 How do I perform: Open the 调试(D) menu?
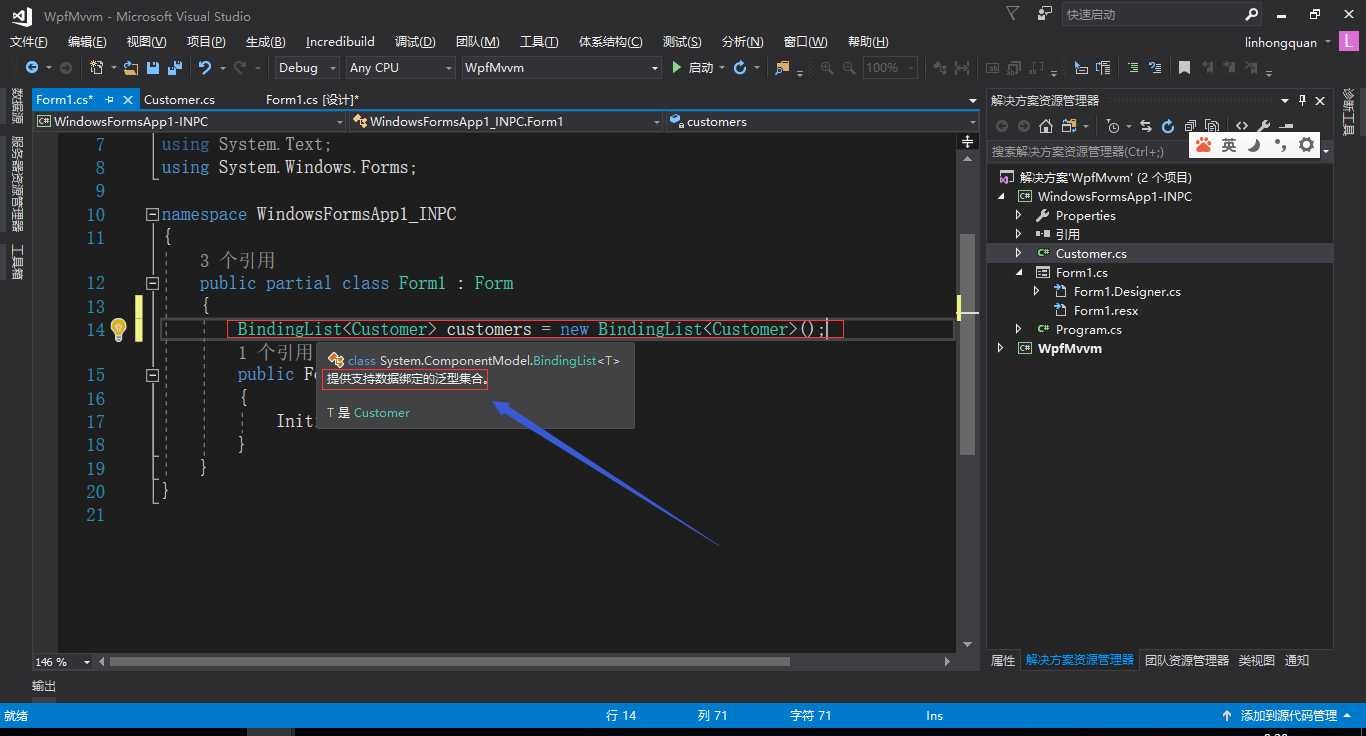click(415, 41)
